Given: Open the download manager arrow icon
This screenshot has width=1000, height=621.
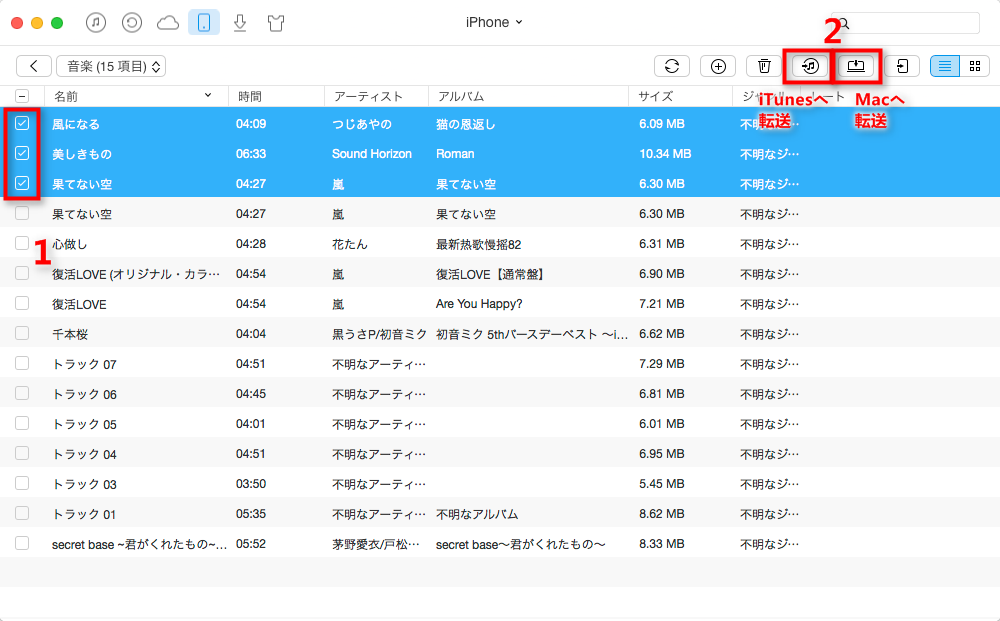Looking at the screenshot, I should 240,23.
